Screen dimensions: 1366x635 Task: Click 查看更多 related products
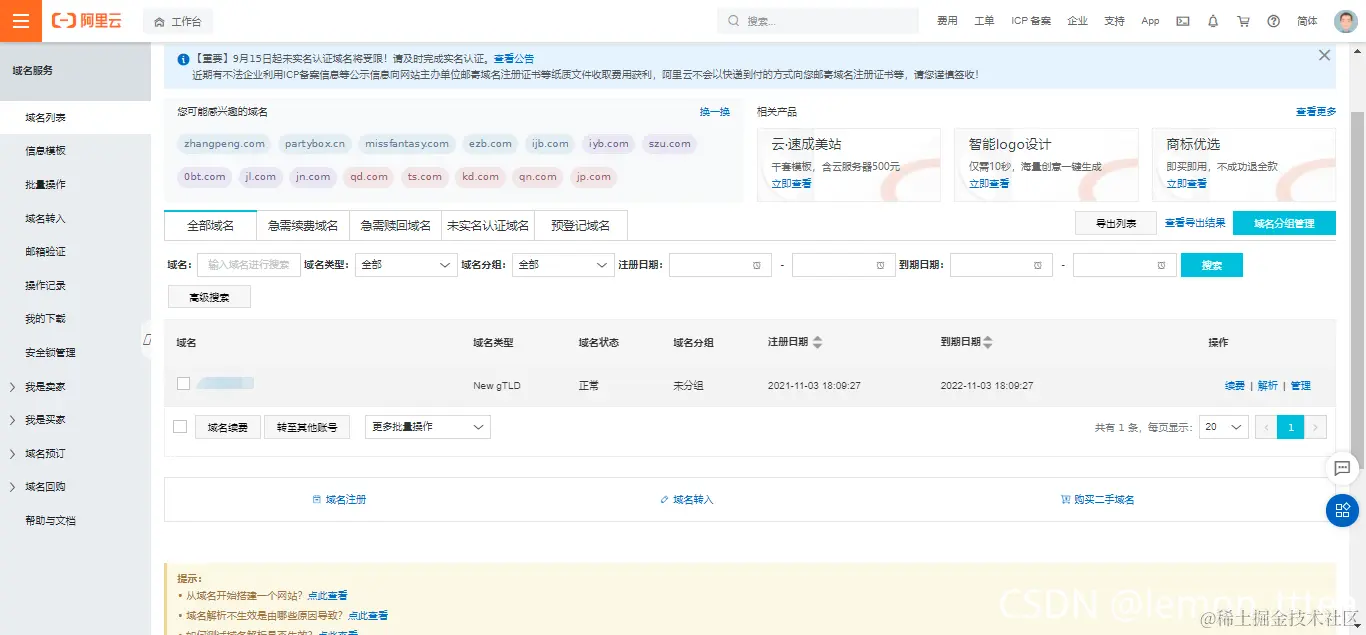[1316, 112]
